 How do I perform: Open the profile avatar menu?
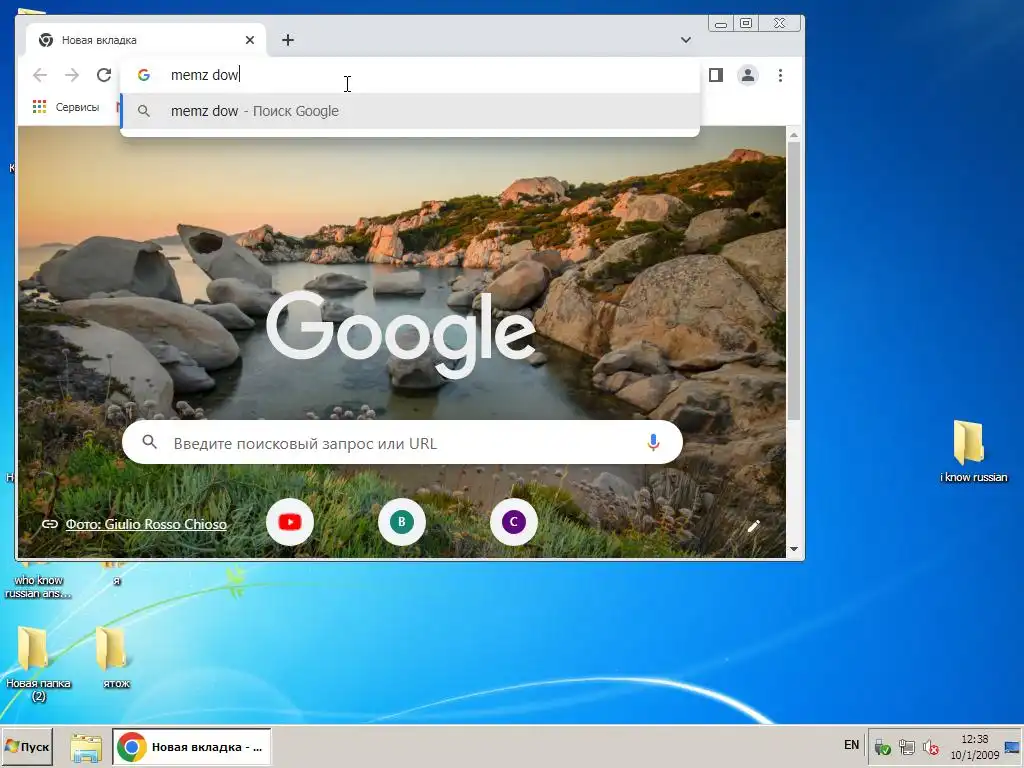click(748, 75)
